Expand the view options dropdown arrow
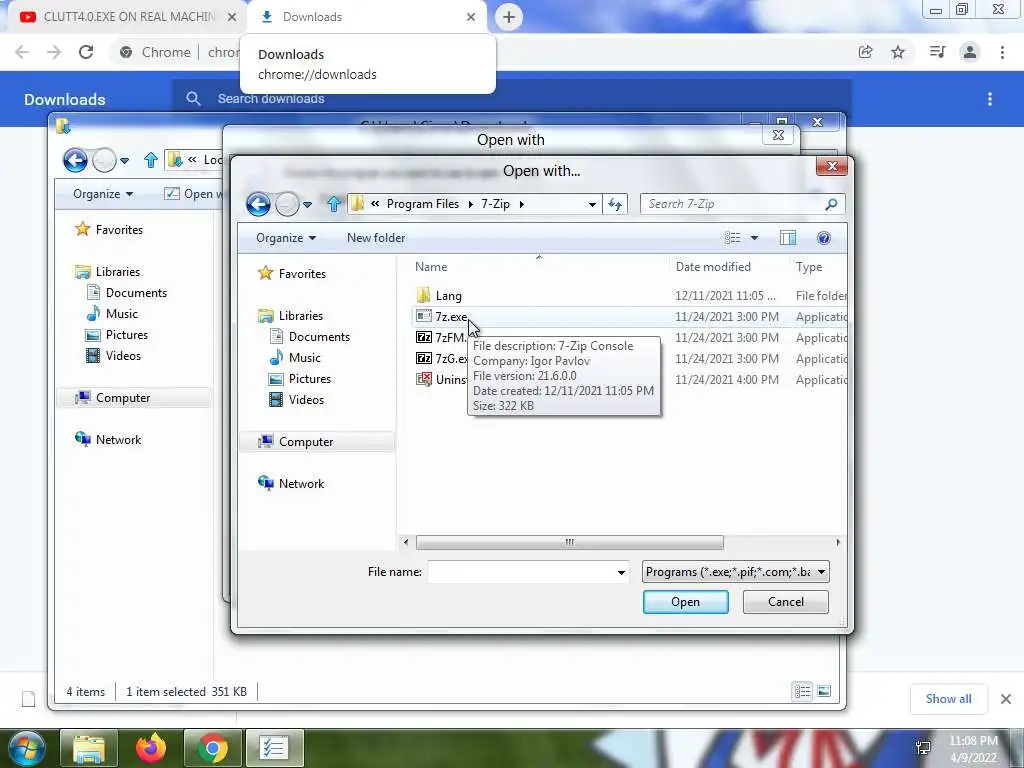This screenshot has width=1024, height=768. click(754, 238)
